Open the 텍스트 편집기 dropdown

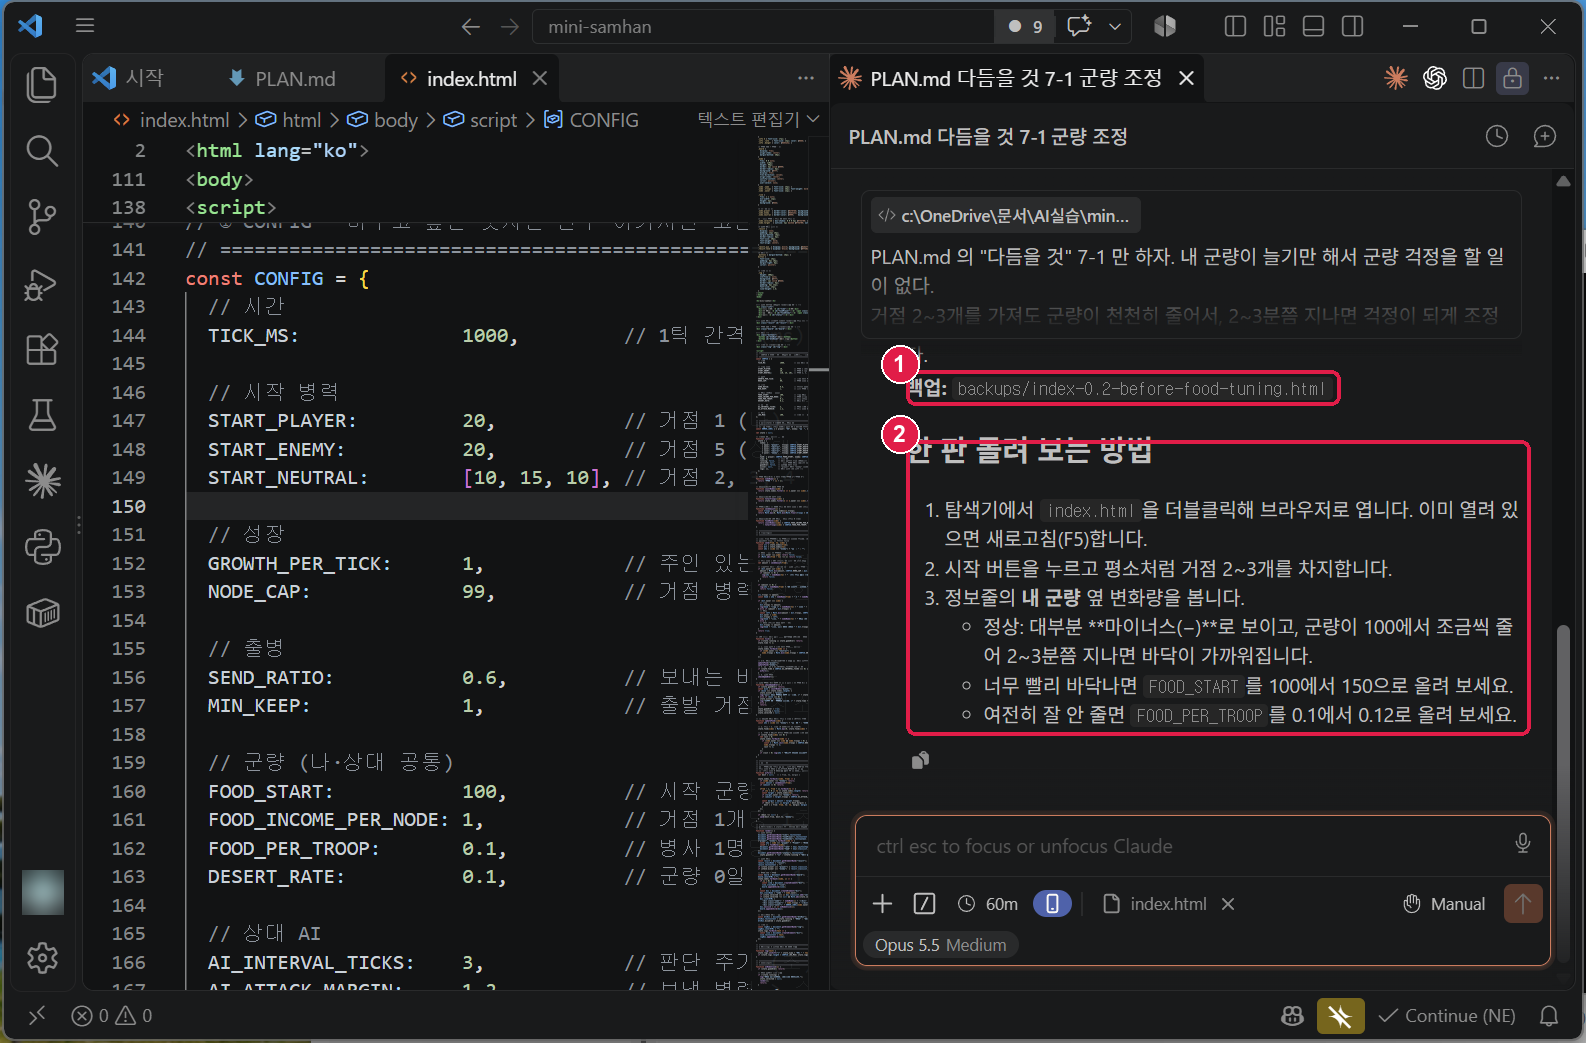(x=758, y=119)
